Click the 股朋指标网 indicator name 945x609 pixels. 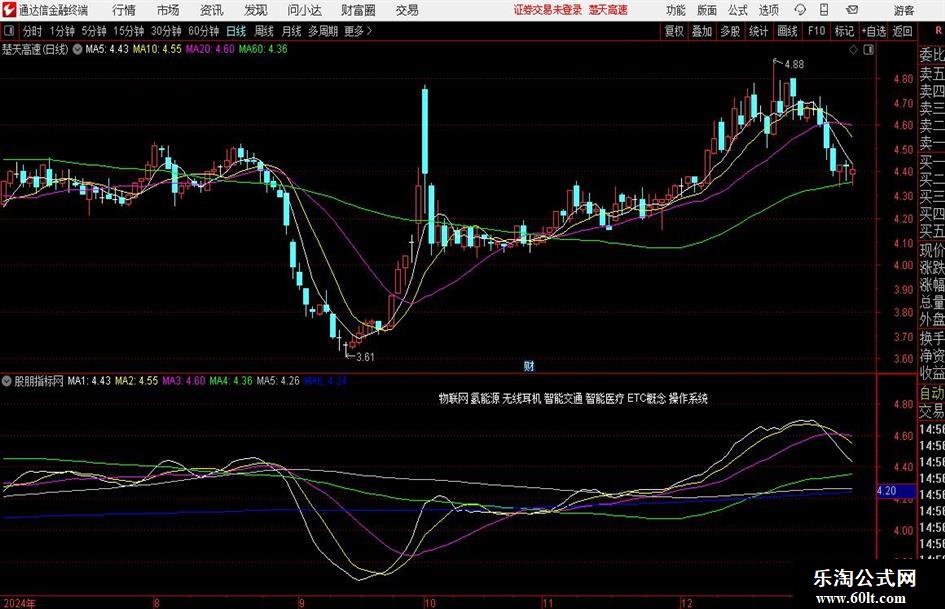point(39,381)
